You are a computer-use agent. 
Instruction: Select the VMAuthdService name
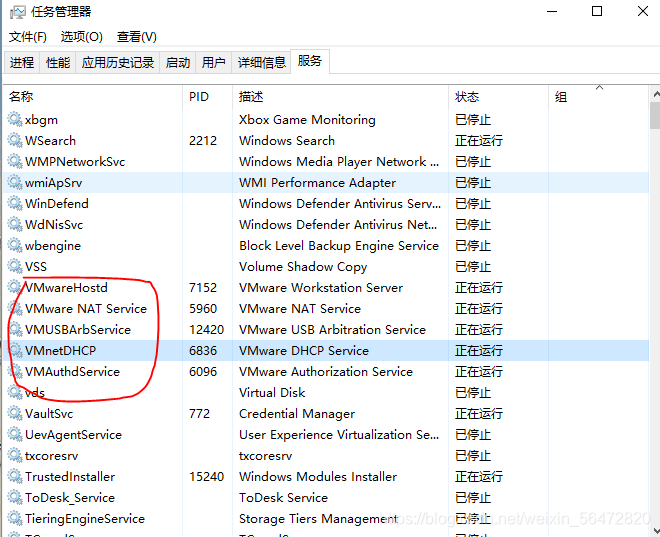point(72,372)
